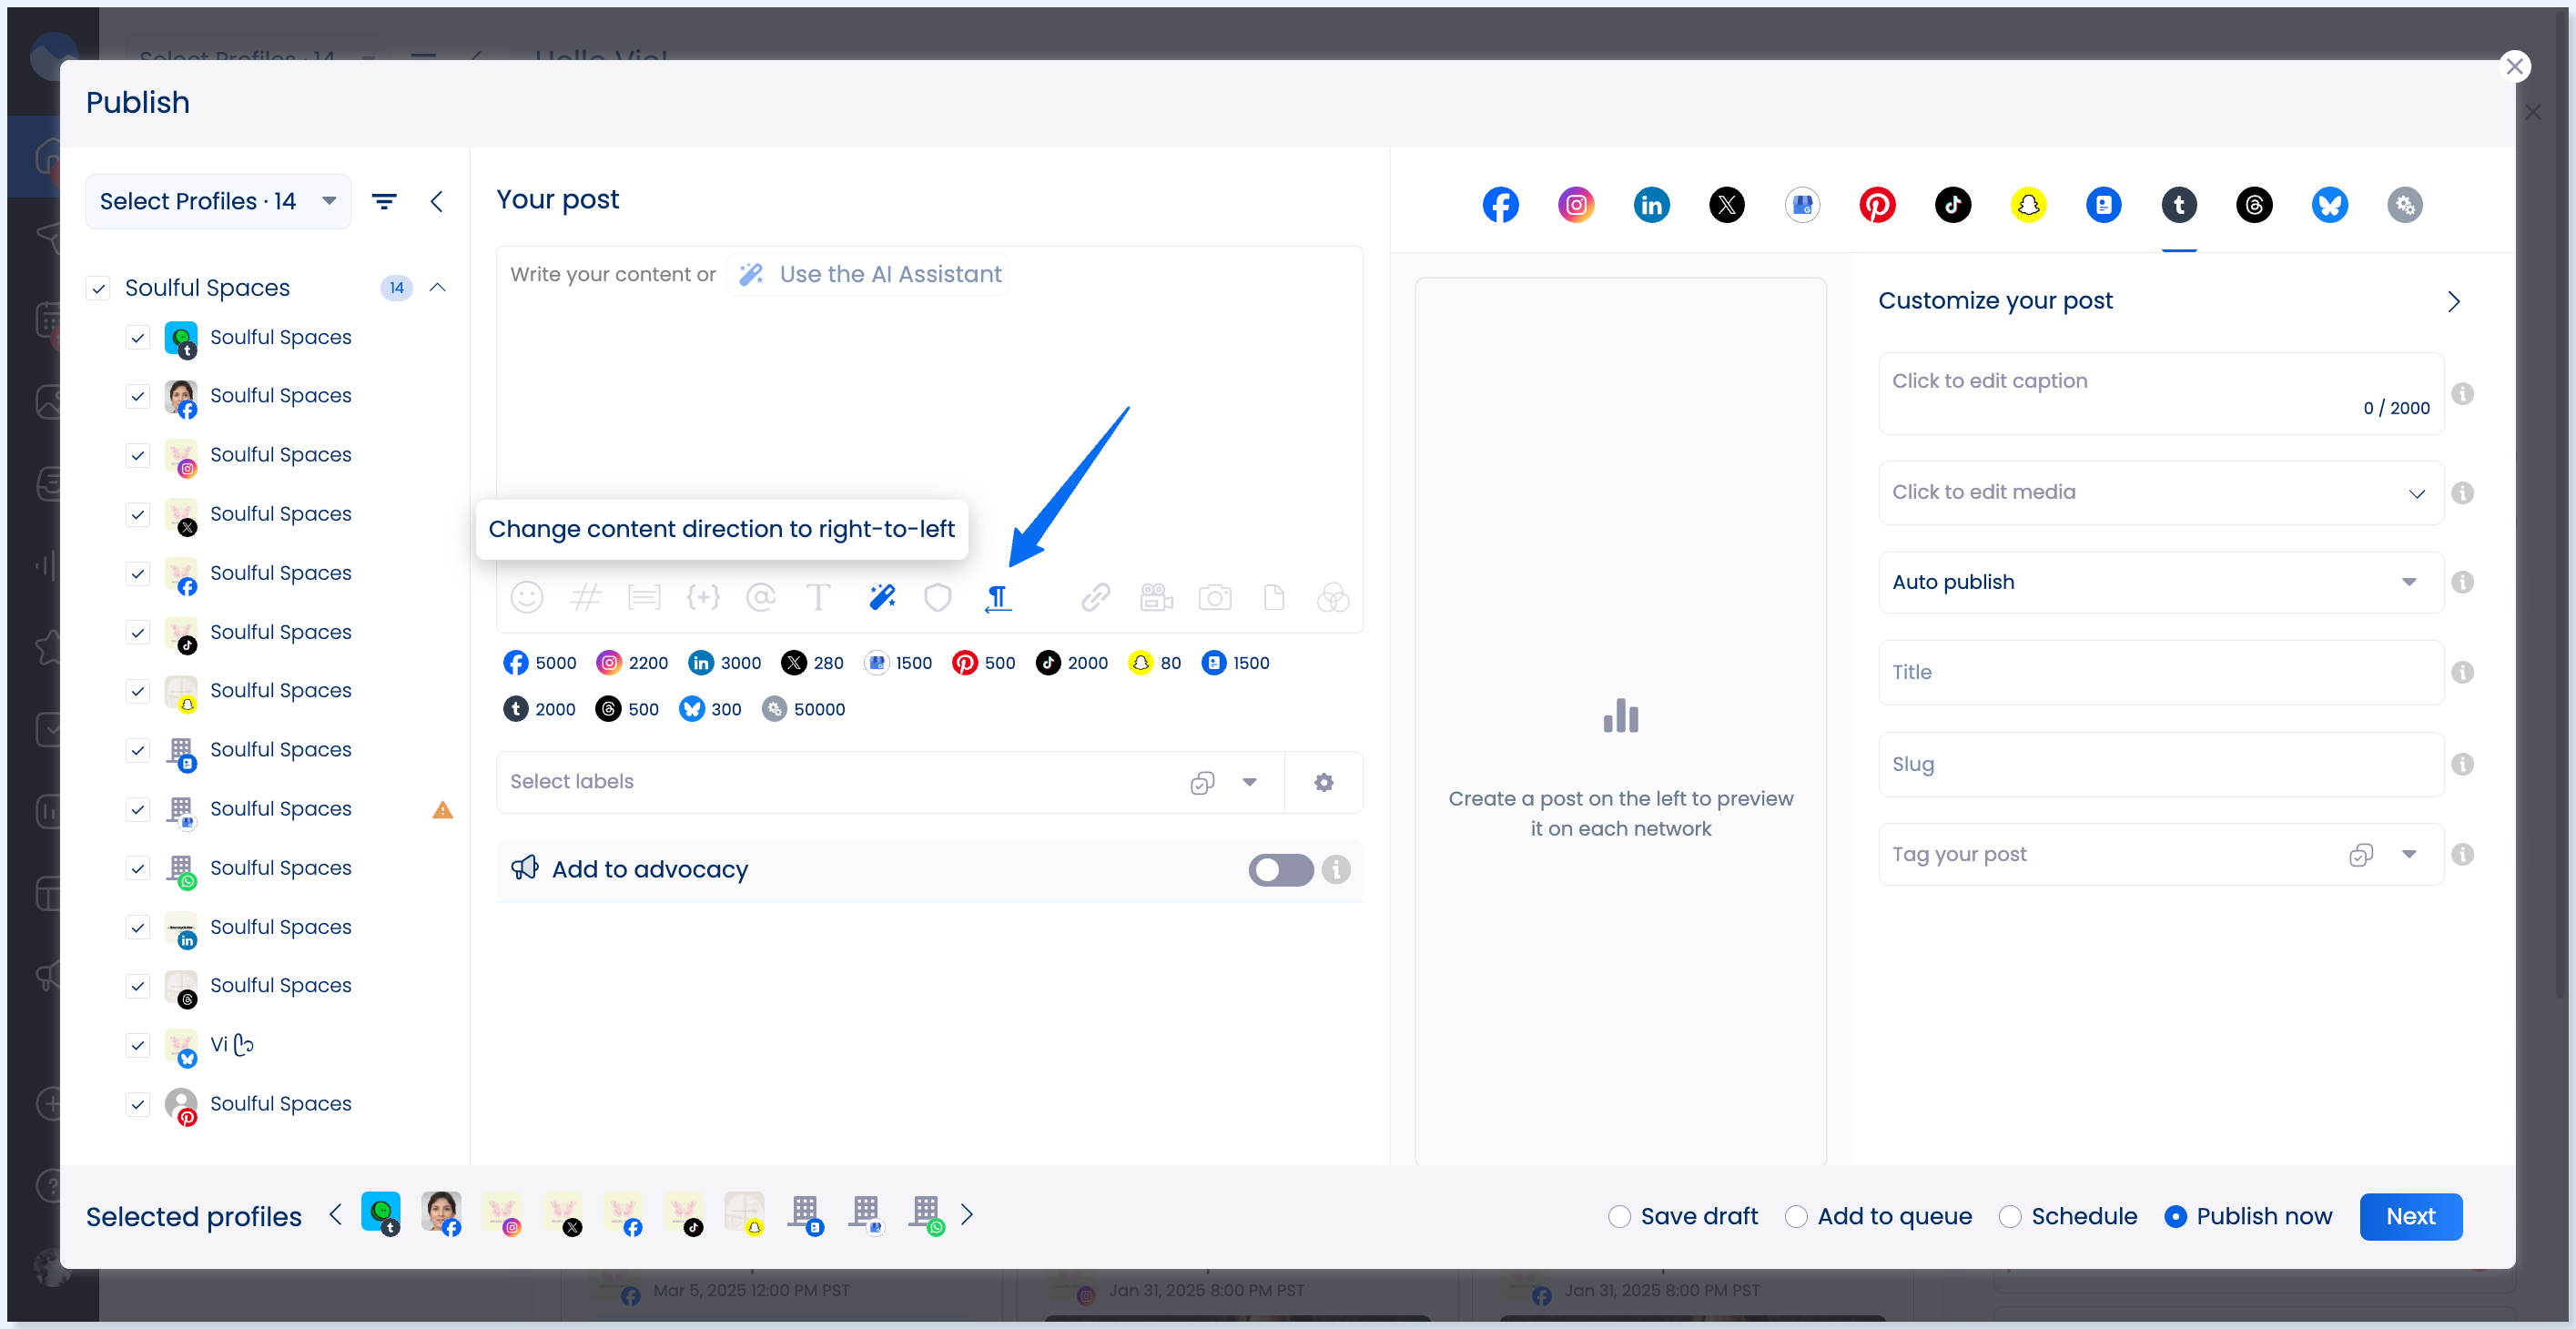The image size is (2576, 1329).
Task: Open the Tag your post dropdown arrow
Action: 2408,854
